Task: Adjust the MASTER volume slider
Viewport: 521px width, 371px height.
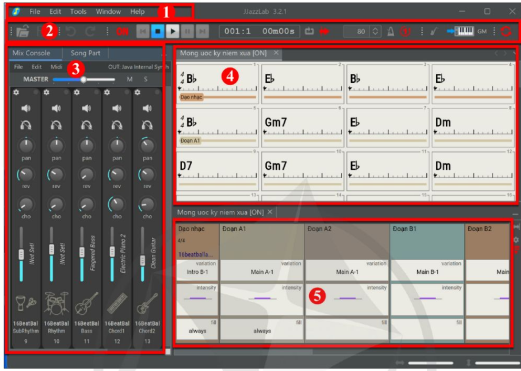Action: 84,79
